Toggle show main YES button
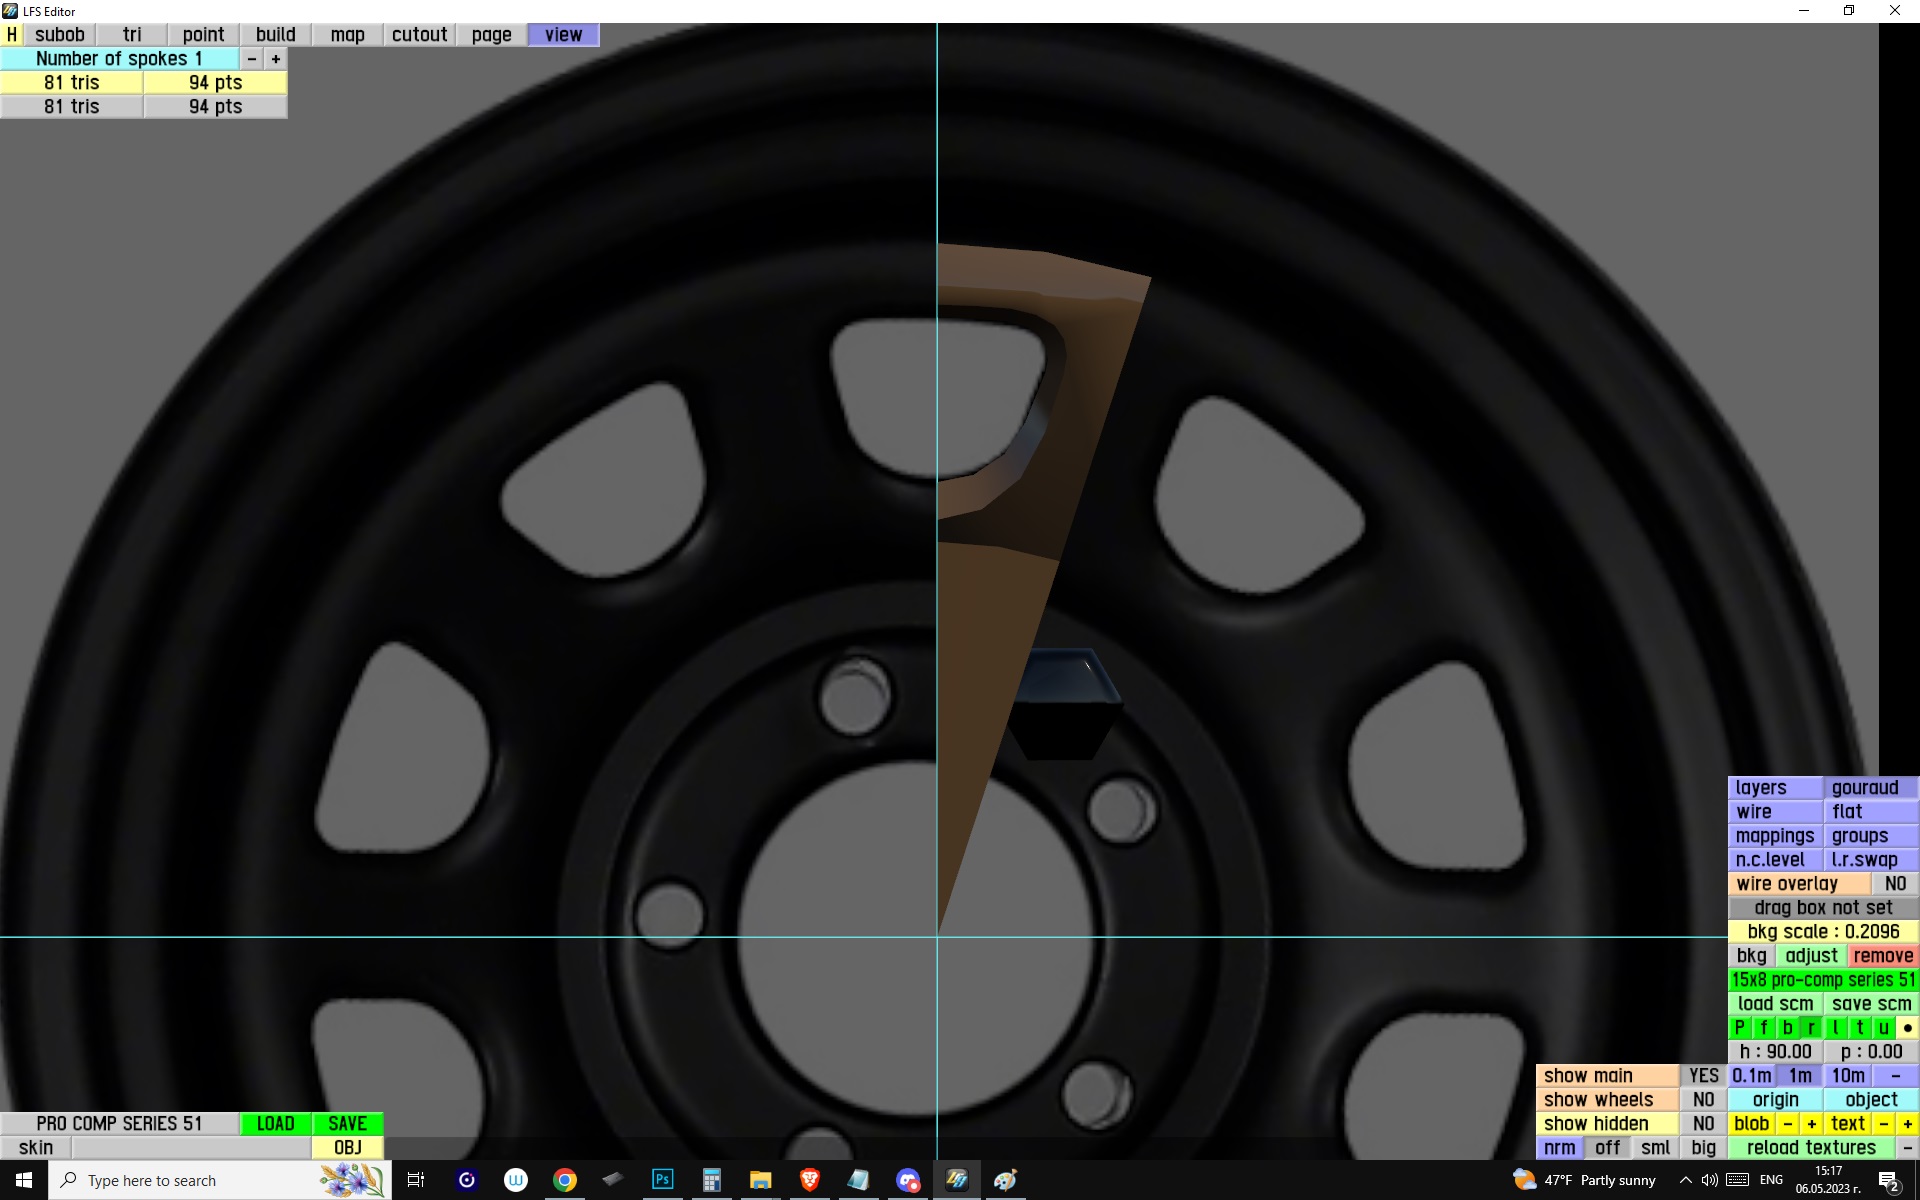This screenshot has height=1200, width=1920. [x=1703, y=1075]
